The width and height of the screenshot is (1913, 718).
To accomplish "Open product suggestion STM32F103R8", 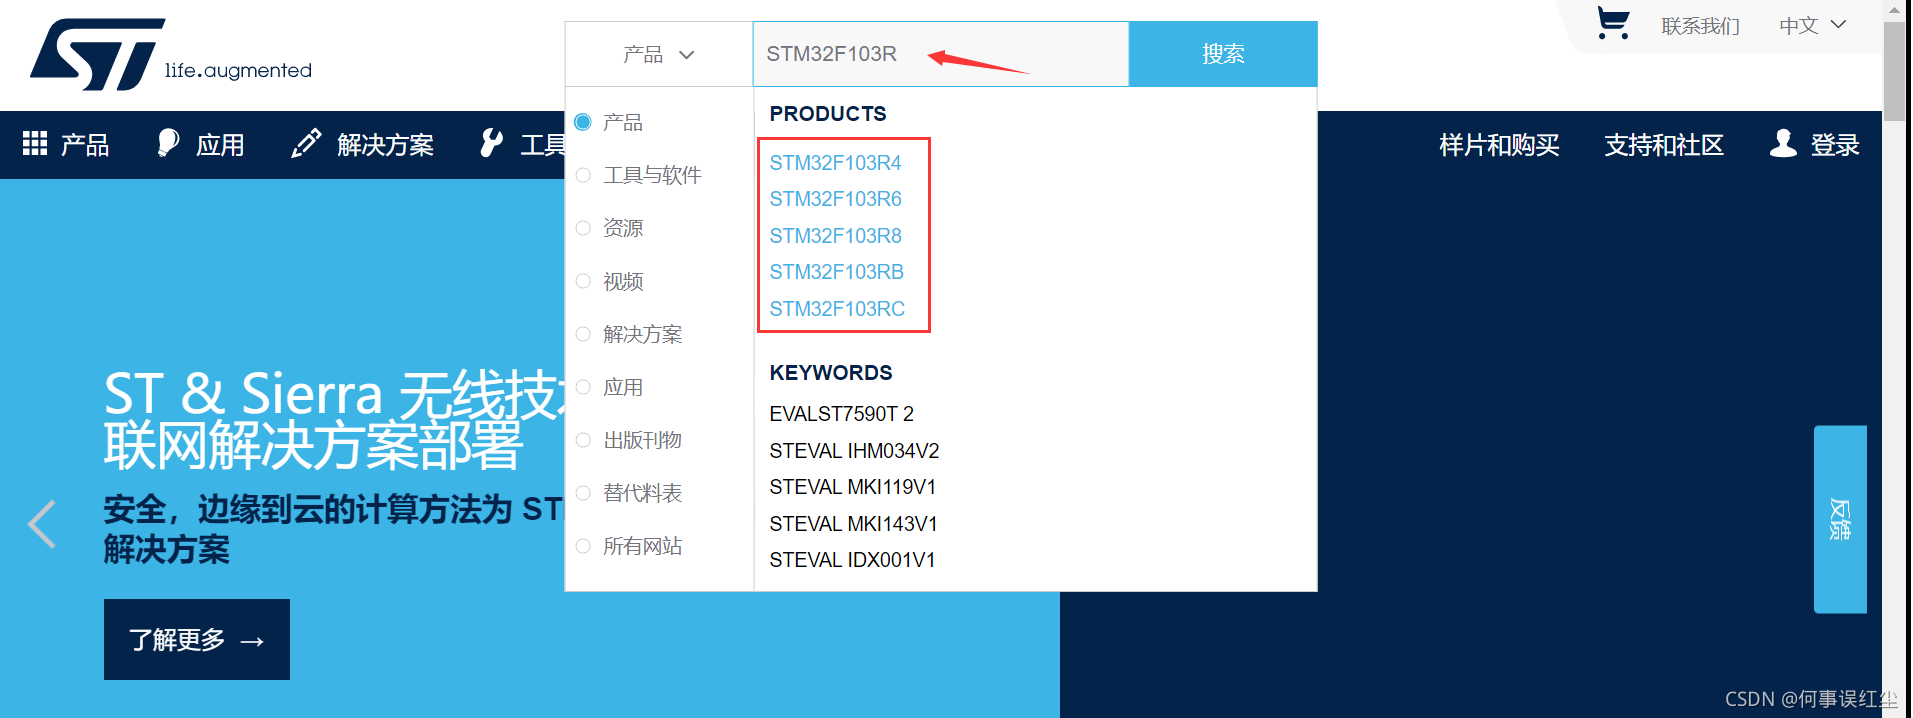I will 835,236.
